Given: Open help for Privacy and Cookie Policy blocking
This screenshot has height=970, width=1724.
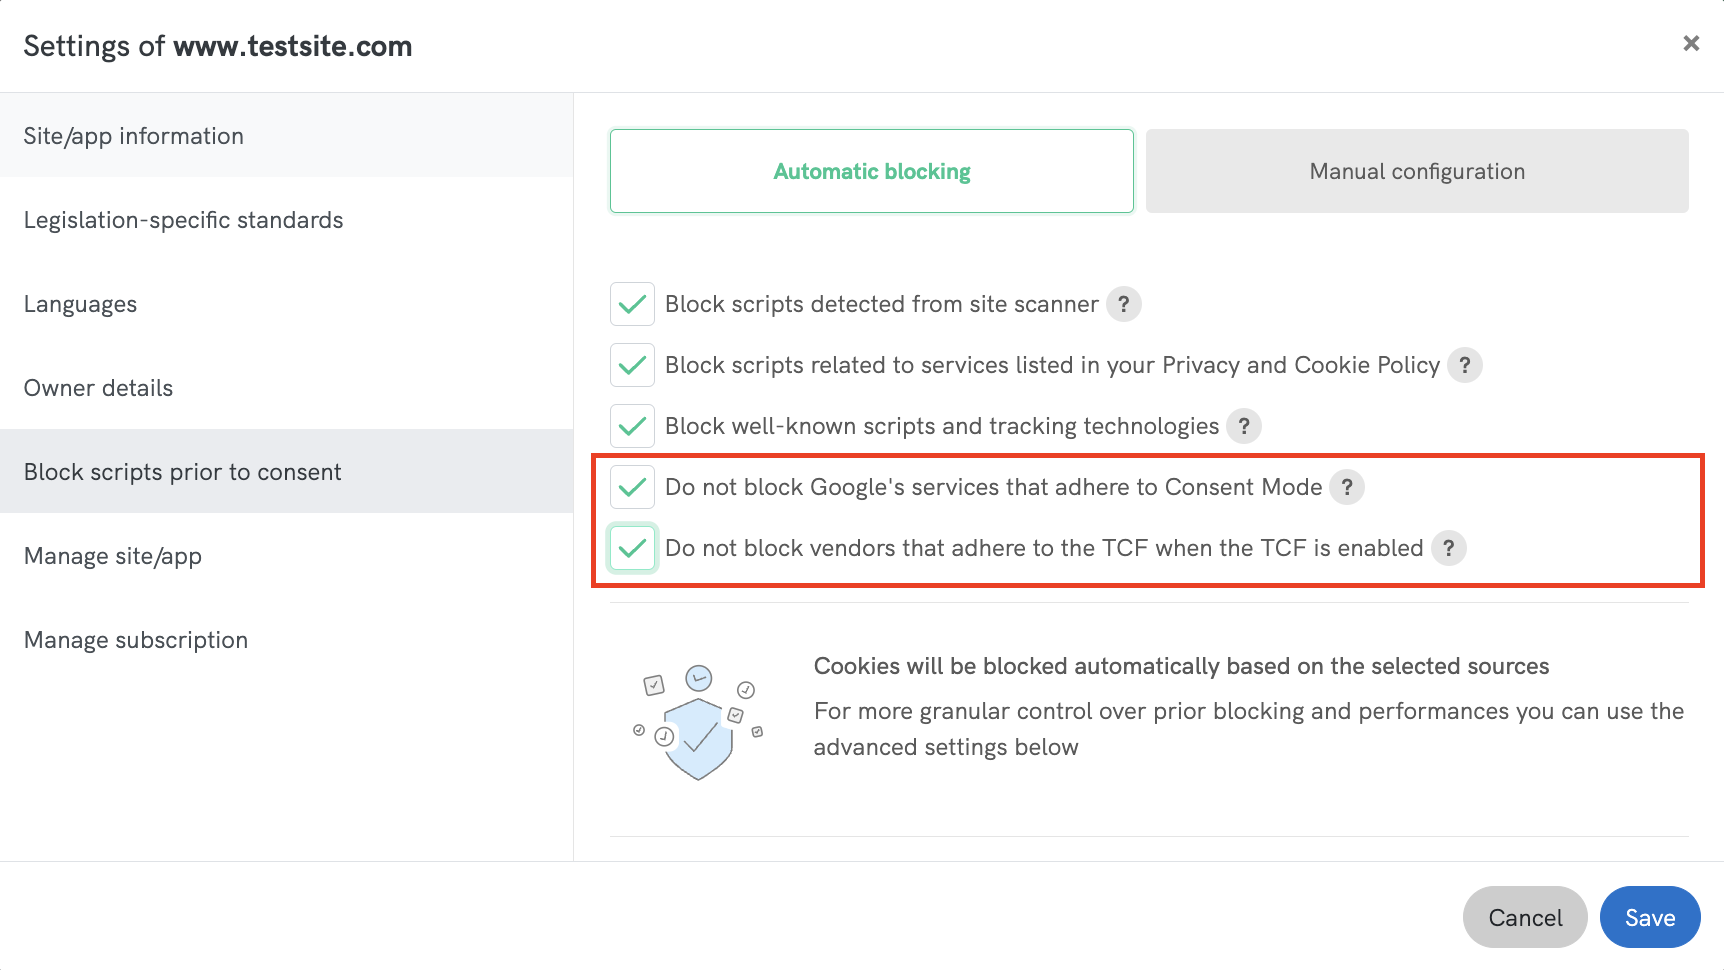Looking at the screenshot, I should [x=1465, y=365].
